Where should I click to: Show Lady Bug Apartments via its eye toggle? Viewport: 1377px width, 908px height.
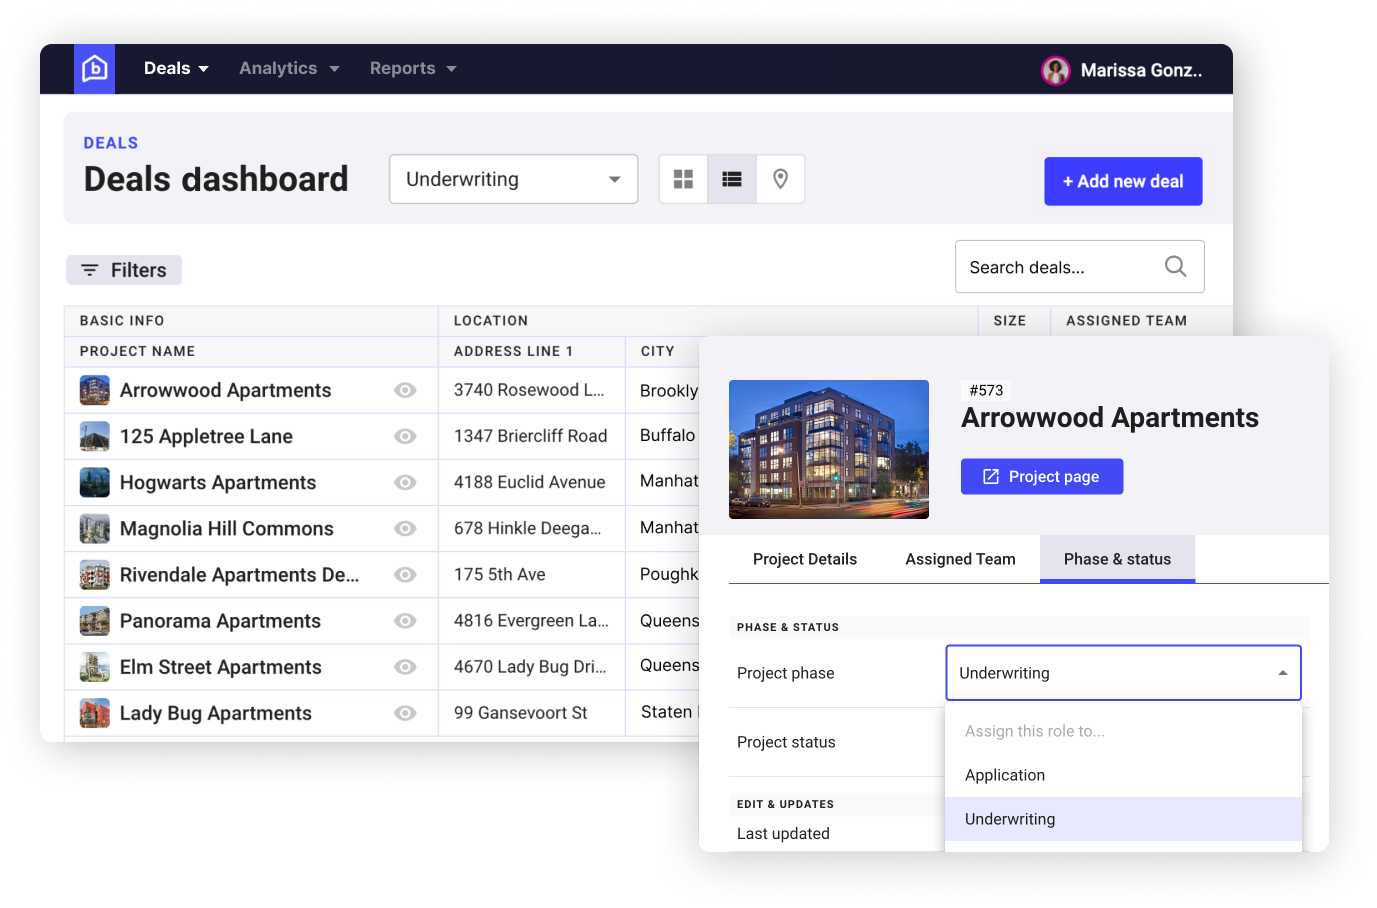tap(405, 713)
